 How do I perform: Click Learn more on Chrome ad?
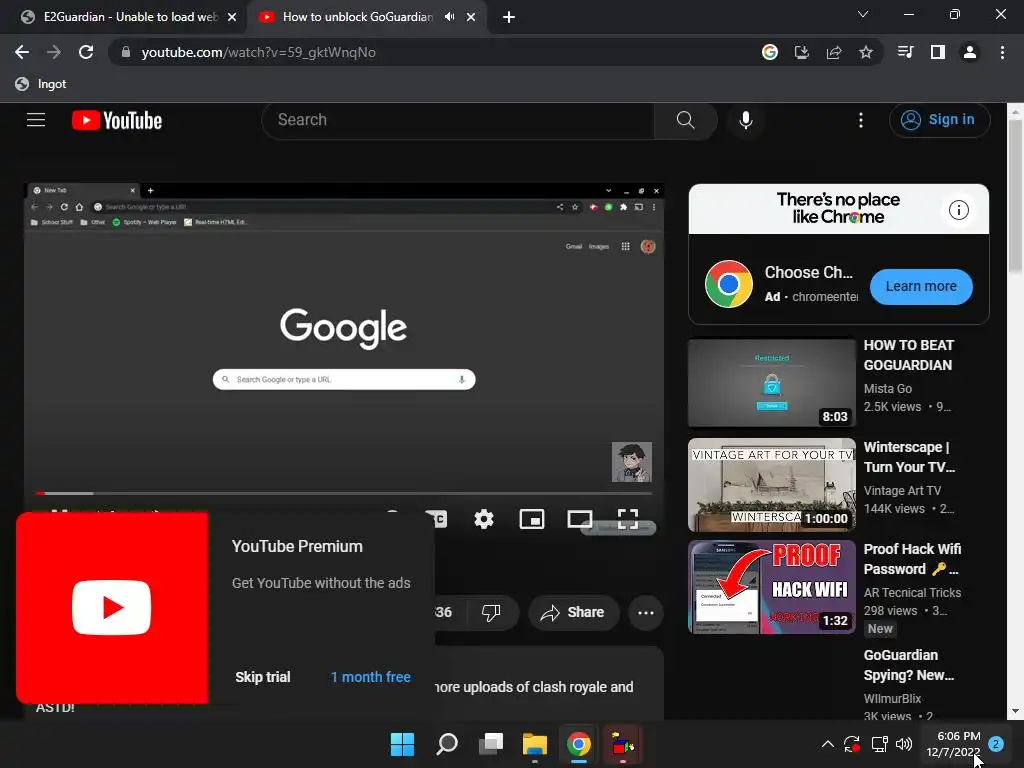921,287
